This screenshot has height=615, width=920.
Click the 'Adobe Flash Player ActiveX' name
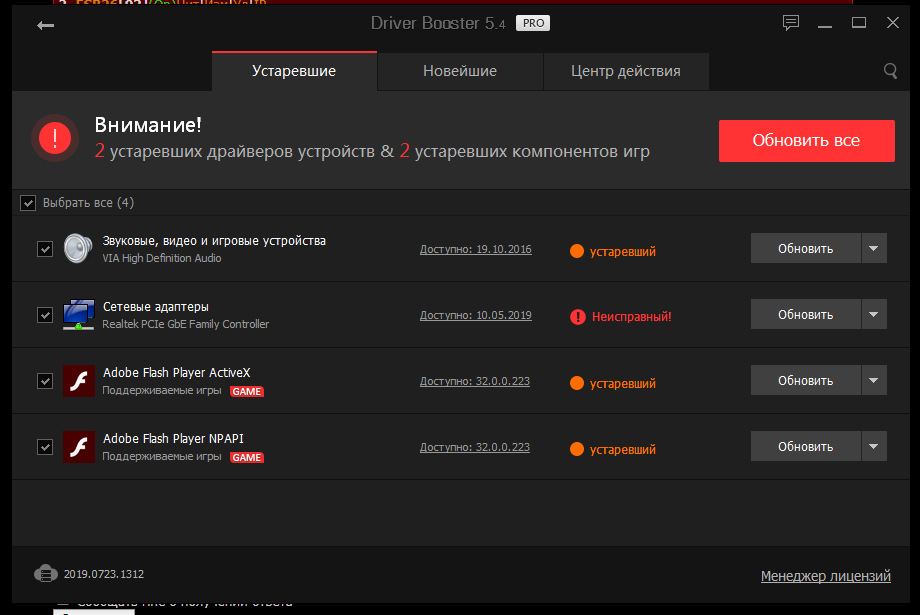[x=177, y=373]
